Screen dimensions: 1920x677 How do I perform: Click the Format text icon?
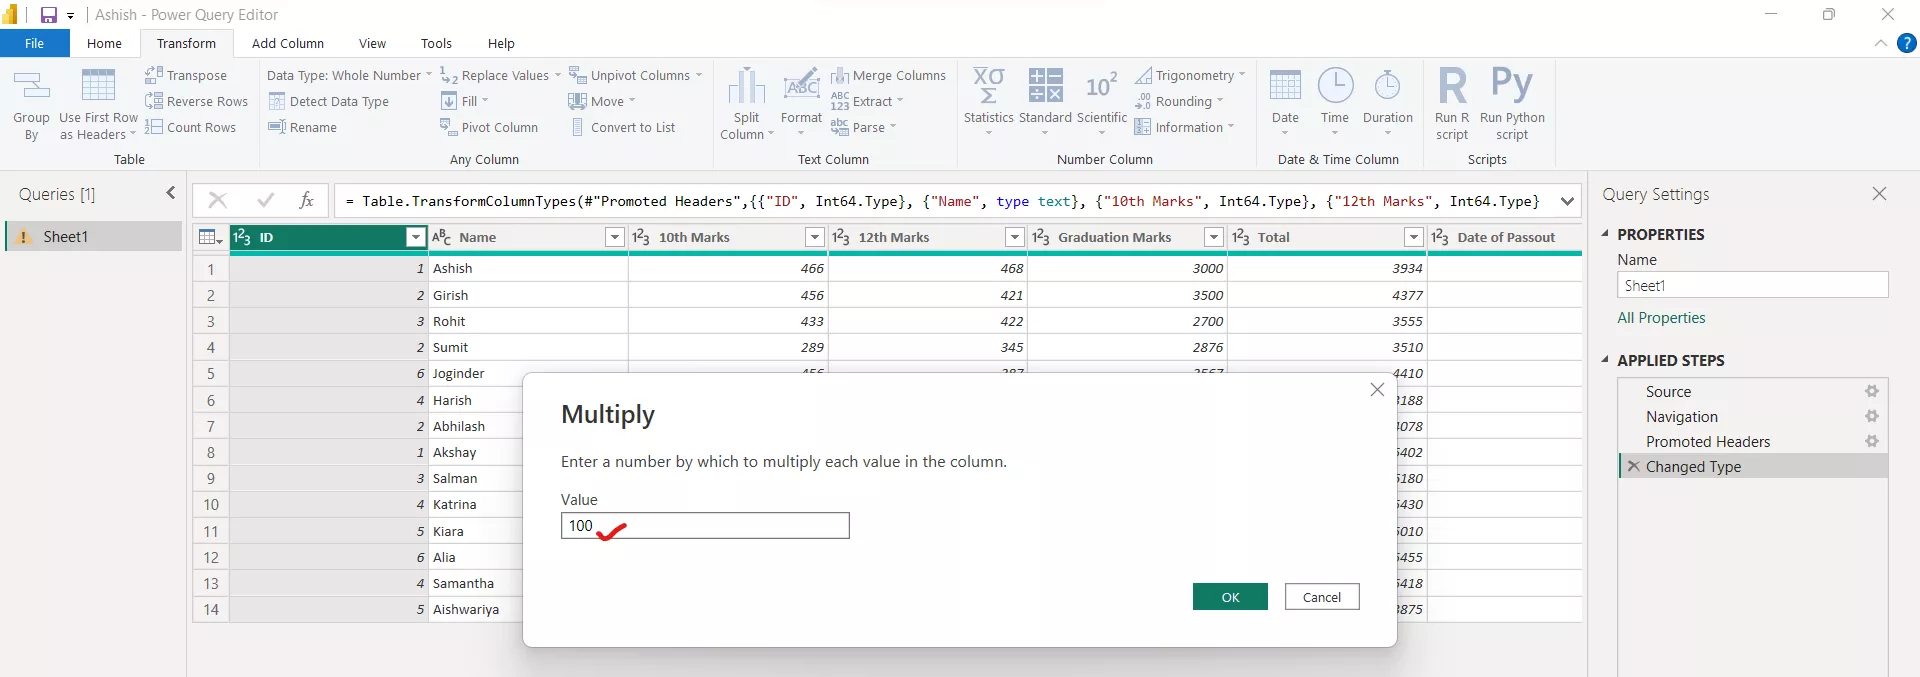click(x=801, y=86)
